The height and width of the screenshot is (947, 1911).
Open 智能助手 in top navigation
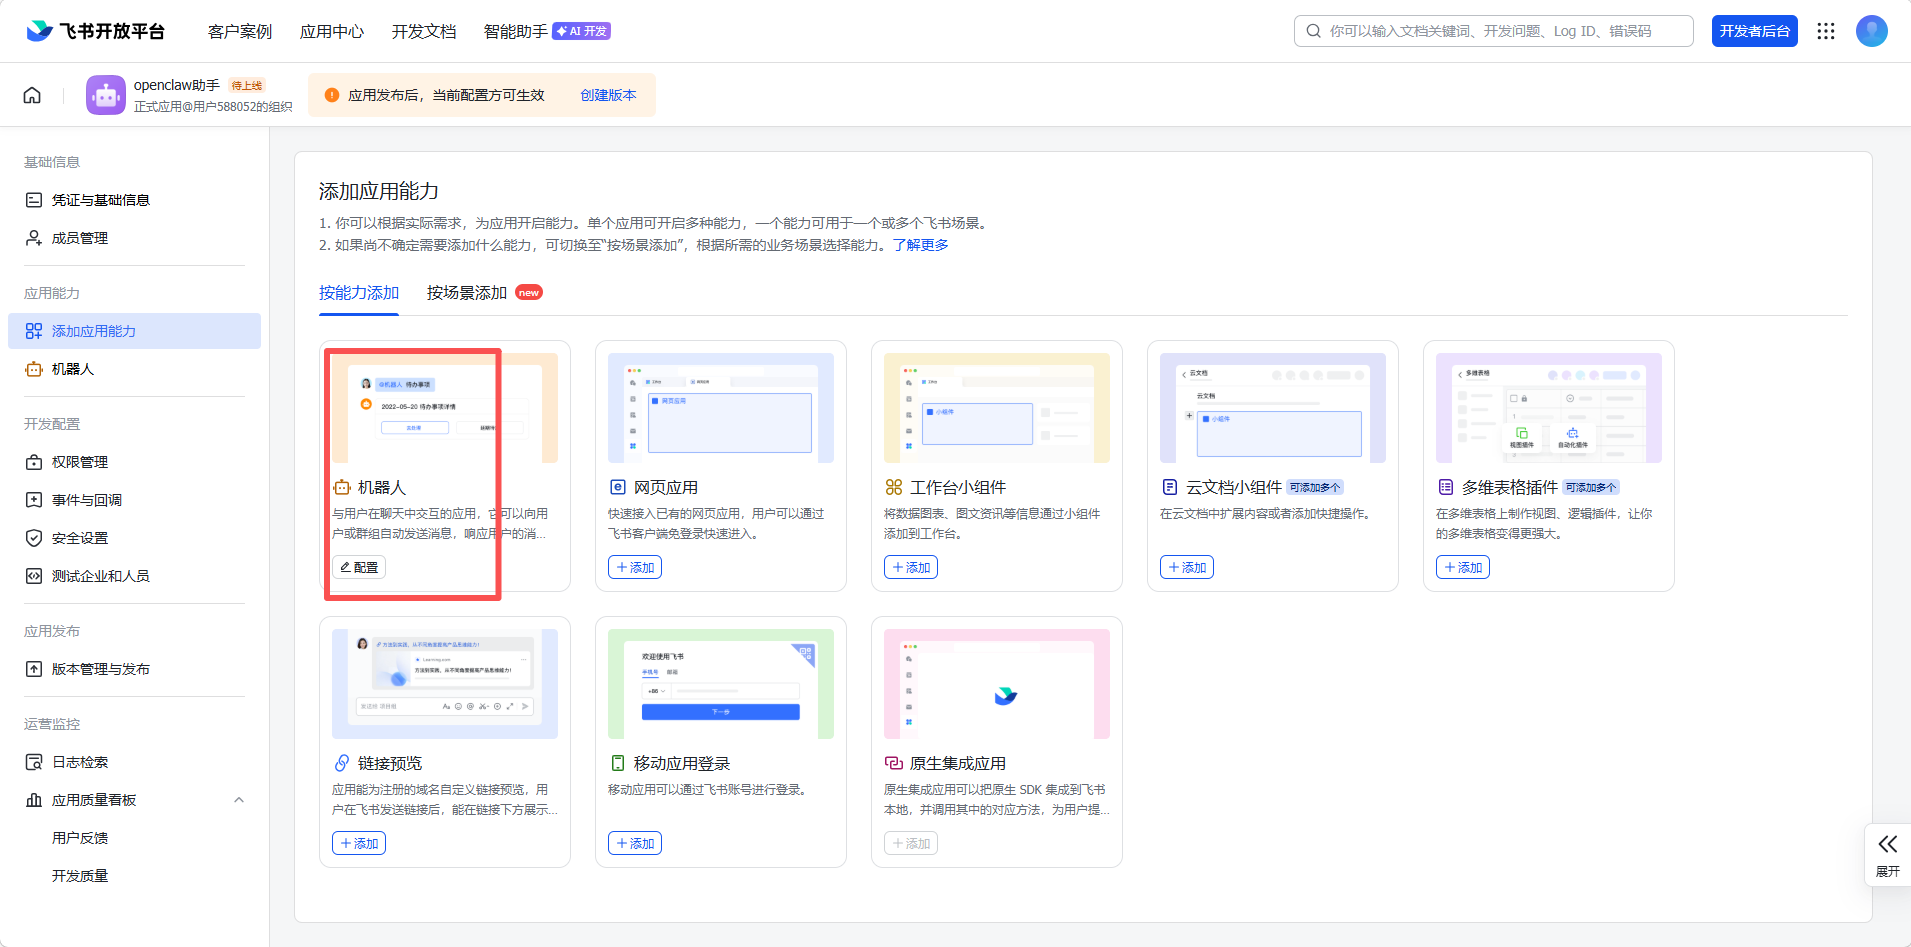click(516, 31)
